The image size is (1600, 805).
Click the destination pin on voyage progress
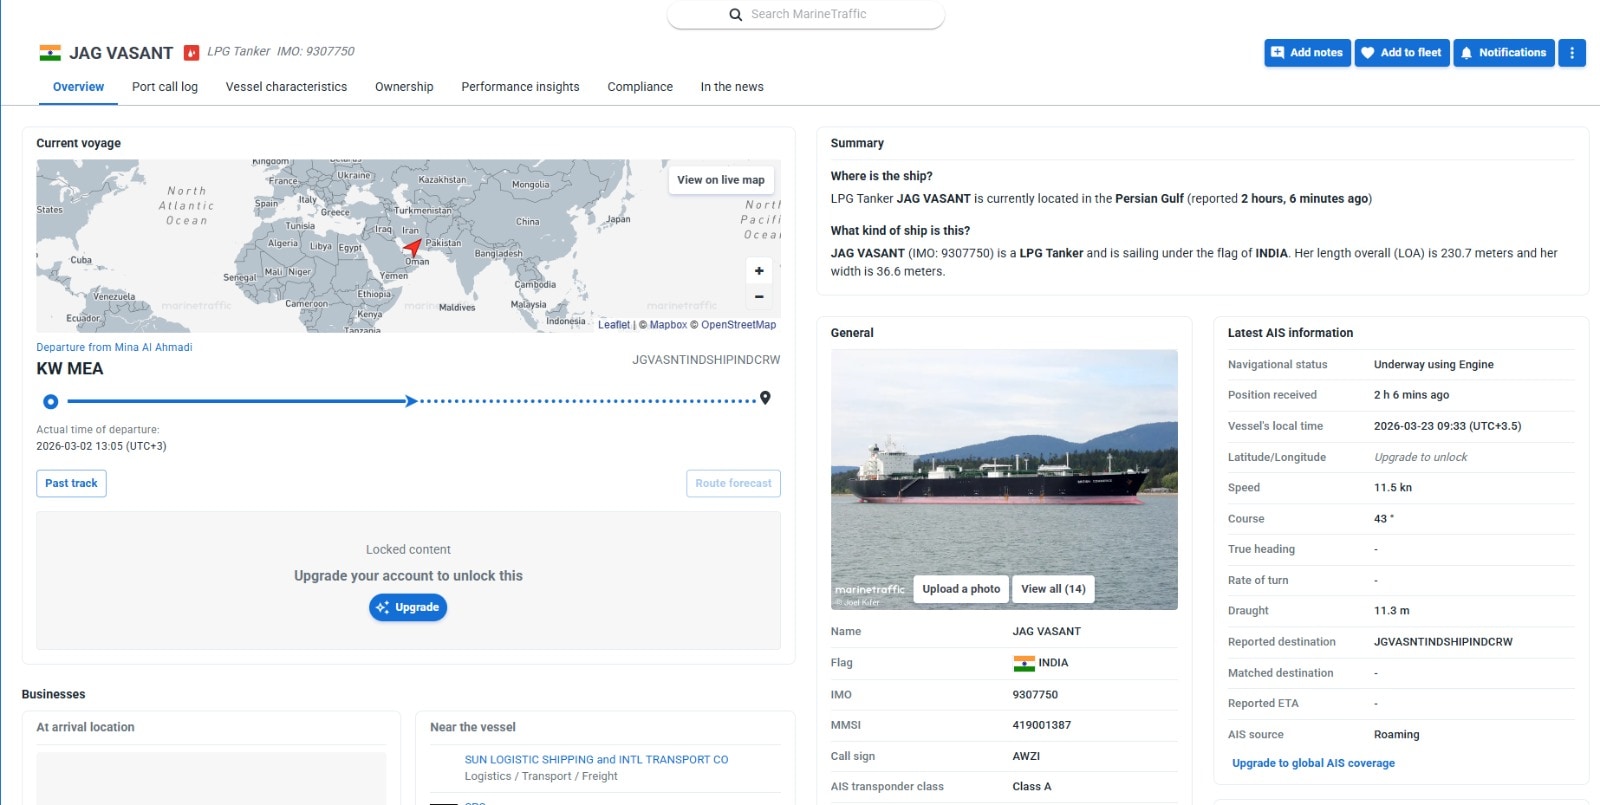point(765,398)
